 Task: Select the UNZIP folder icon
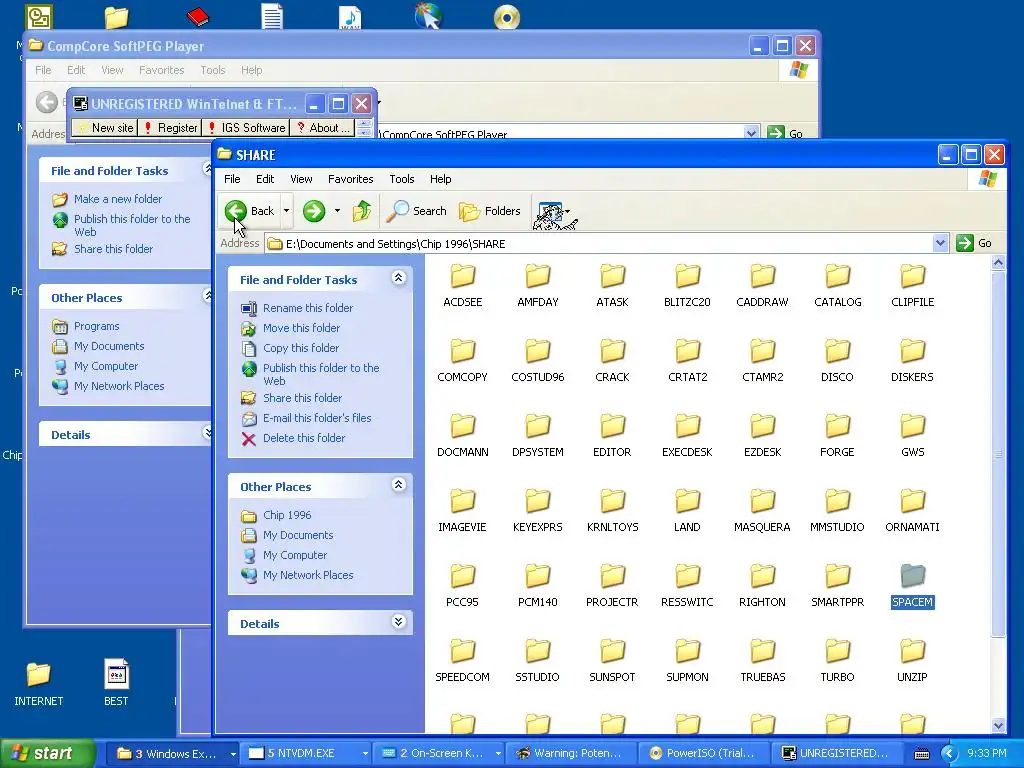(912, 652)
